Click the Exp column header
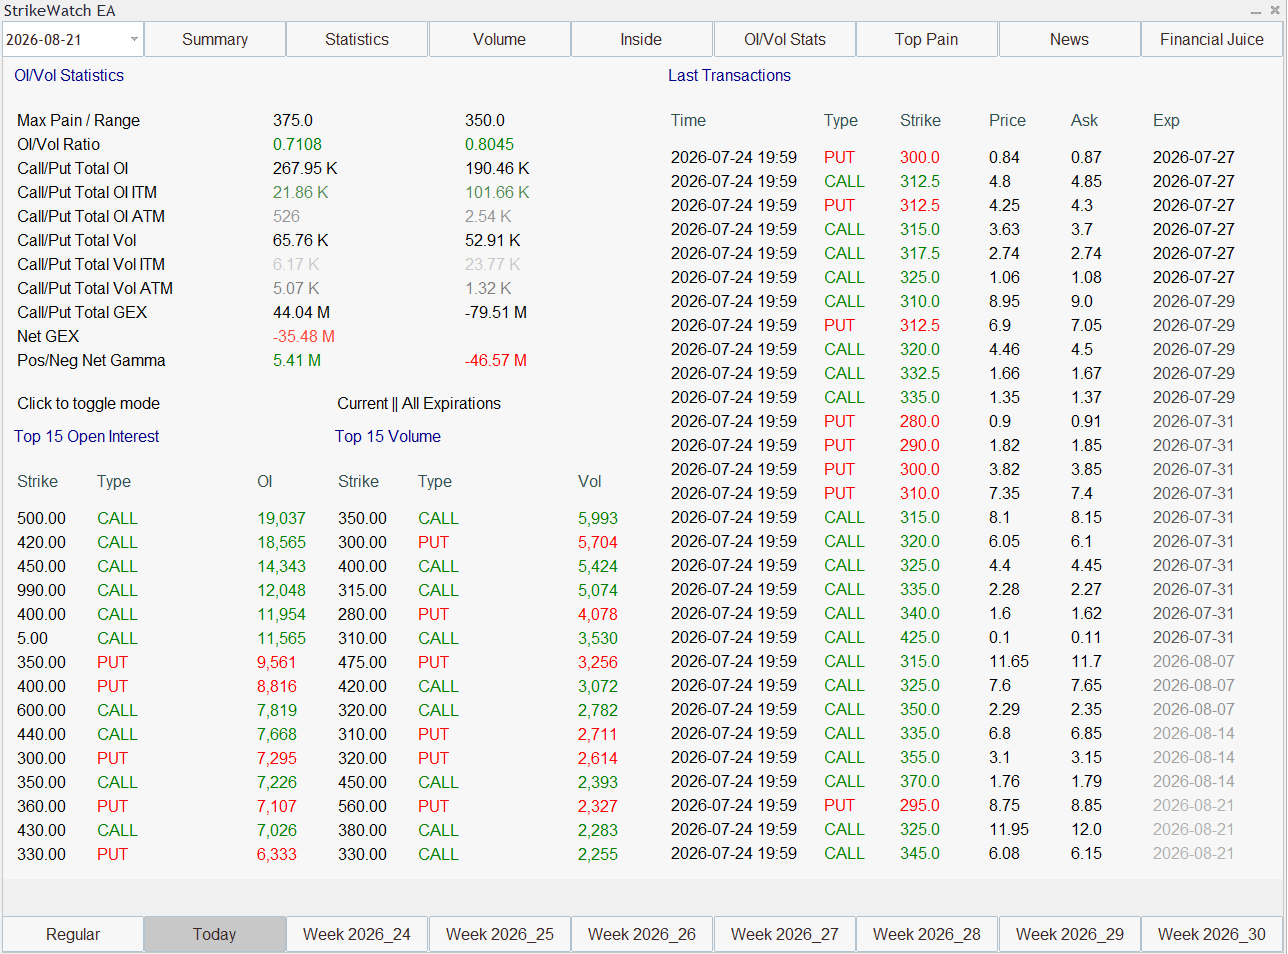The image size is (1288, 954). [1166, 121]
